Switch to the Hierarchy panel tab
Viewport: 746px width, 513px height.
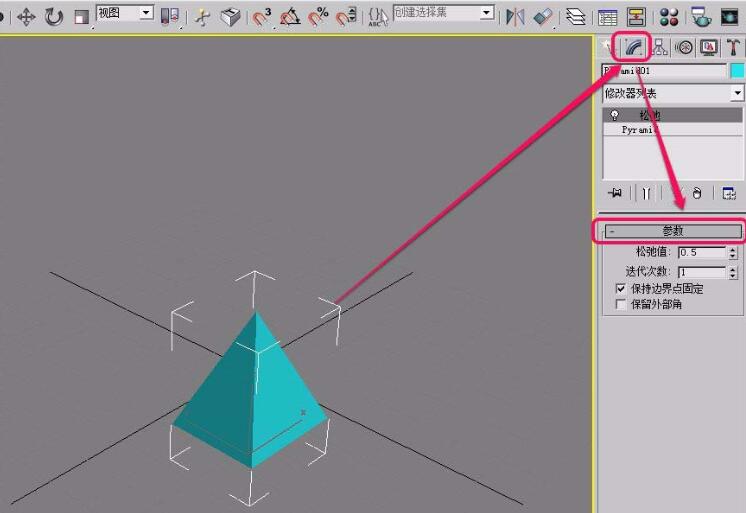(x=659, y=47)
